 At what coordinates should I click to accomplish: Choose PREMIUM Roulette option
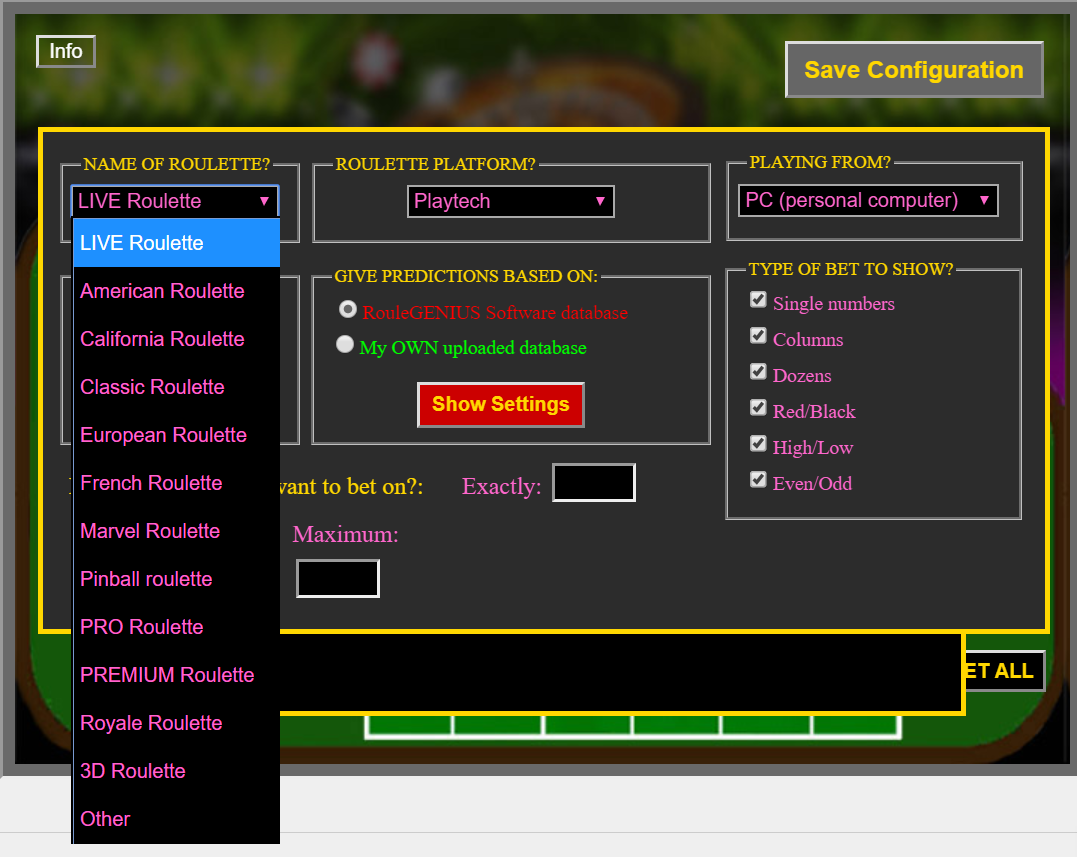177,676
